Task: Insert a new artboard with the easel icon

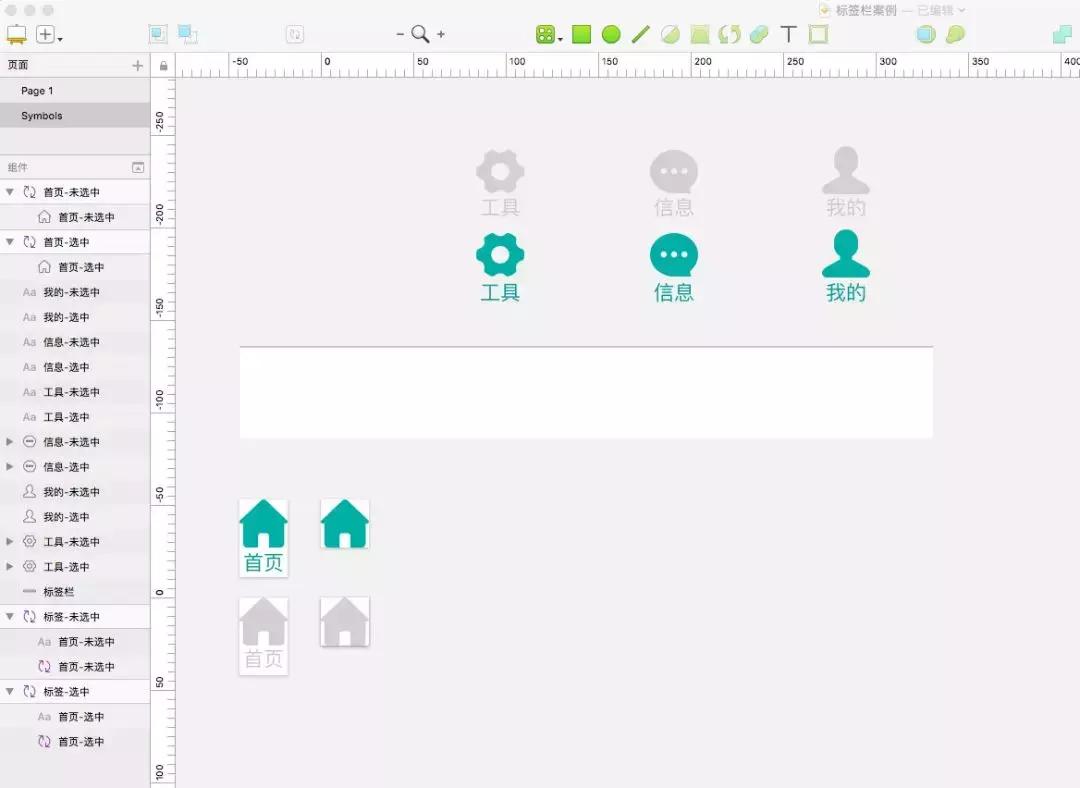Action: click(15, 33)
